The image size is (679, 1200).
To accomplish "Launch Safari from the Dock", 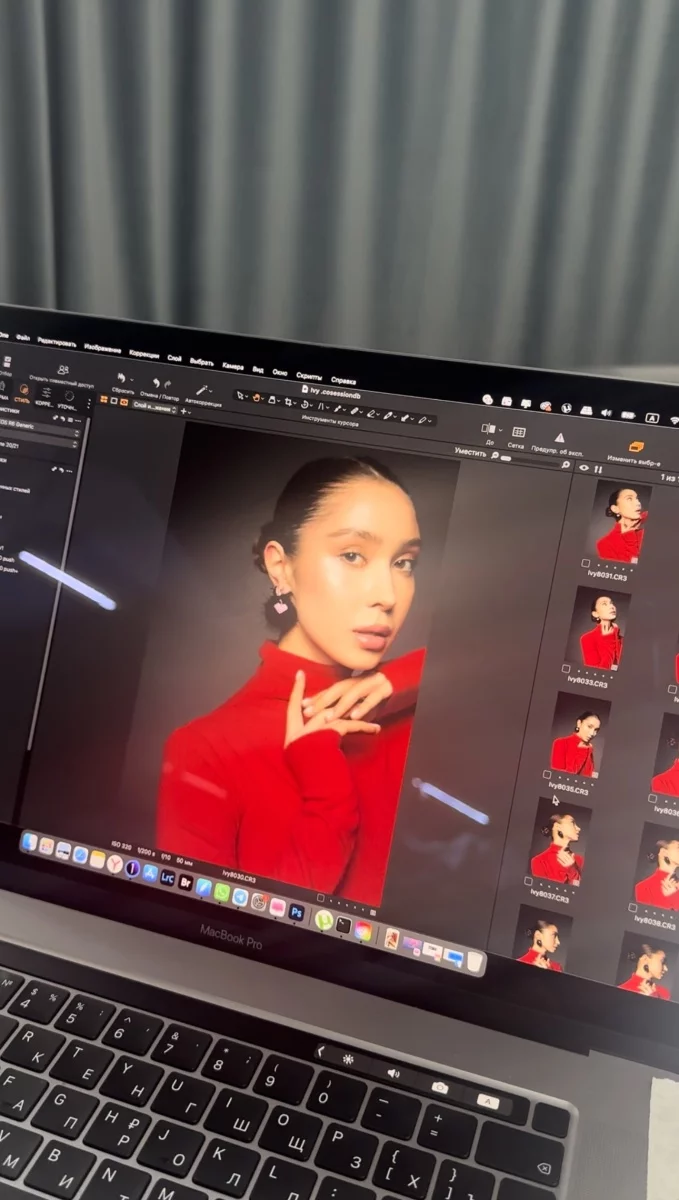I will point(80,855).
